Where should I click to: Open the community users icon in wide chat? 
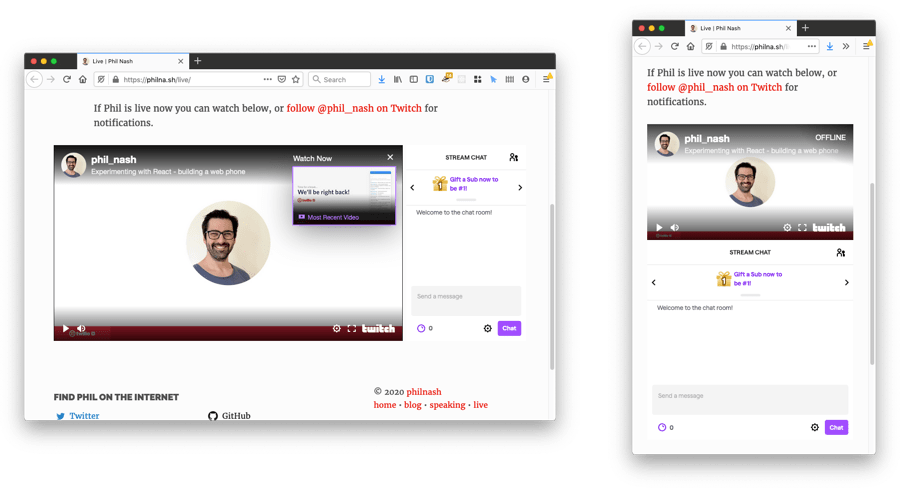coord(514,157)
